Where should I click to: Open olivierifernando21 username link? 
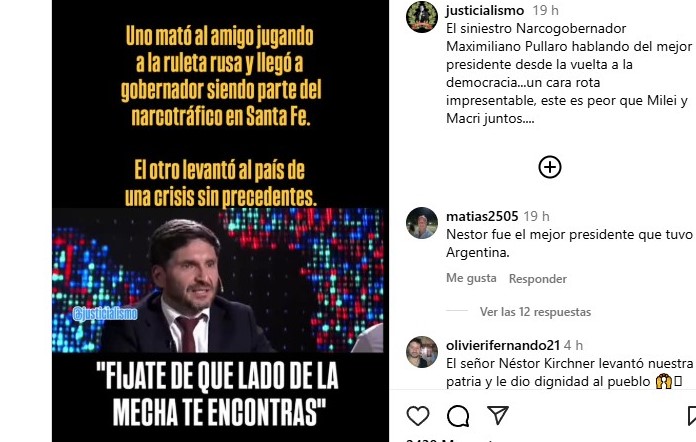click(x=503, y=345)
